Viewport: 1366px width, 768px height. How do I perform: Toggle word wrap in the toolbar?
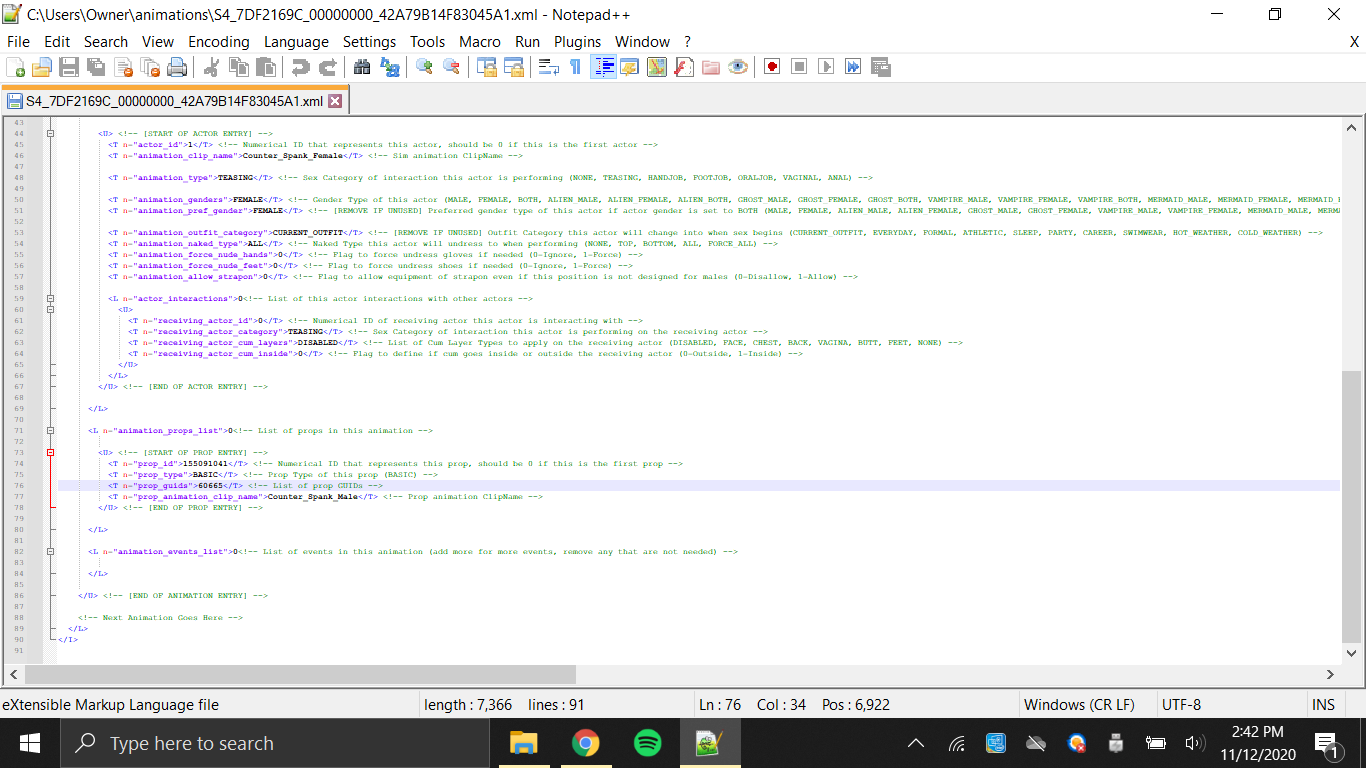548,67
